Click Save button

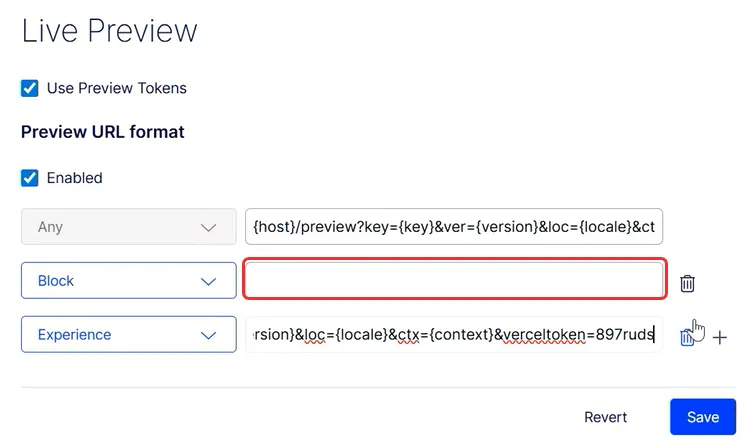pyautogui.click(x=703, y=417)
